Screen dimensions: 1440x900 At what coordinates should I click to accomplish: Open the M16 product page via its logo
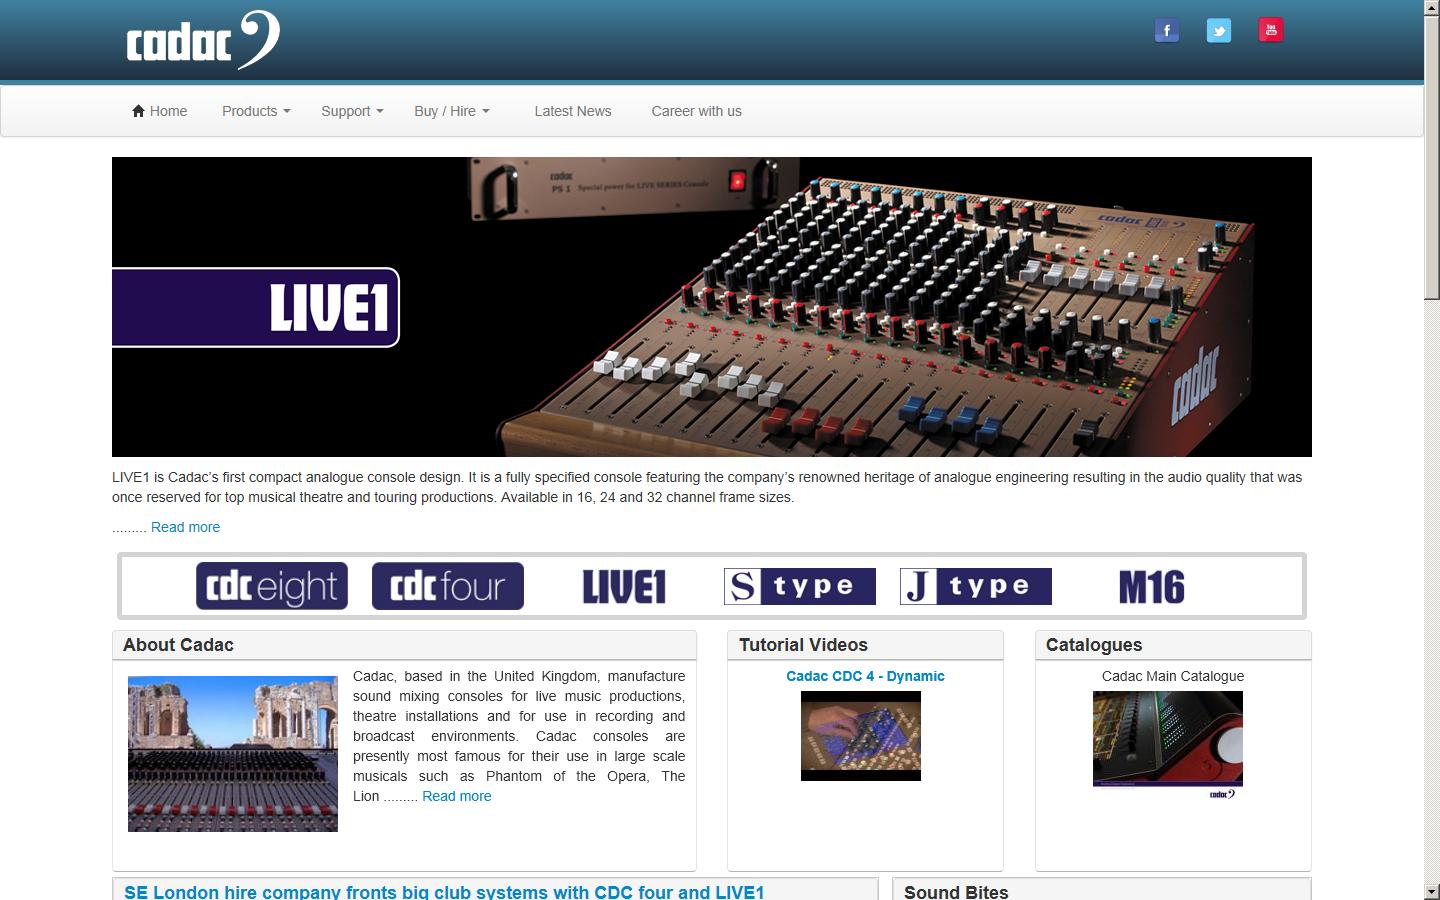point(1150,588)
